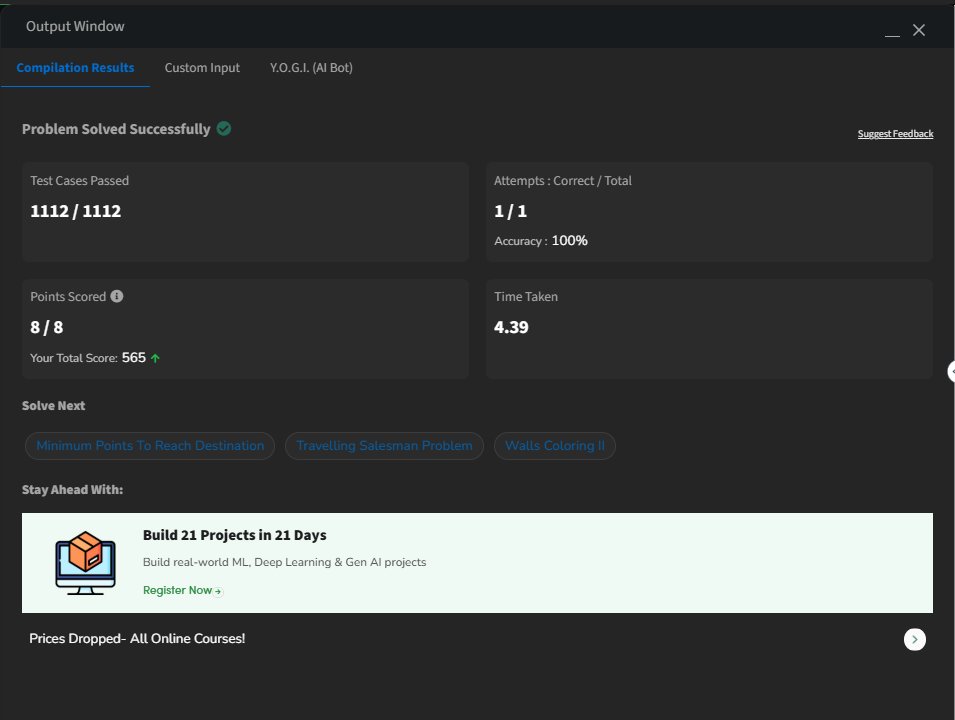Switch to the Compilation Results tab

(76, 68)
